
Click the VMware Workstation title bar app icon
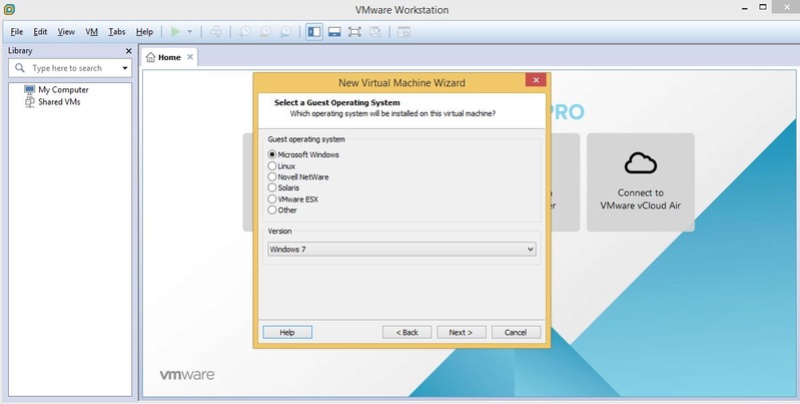[x=9, y=9]
